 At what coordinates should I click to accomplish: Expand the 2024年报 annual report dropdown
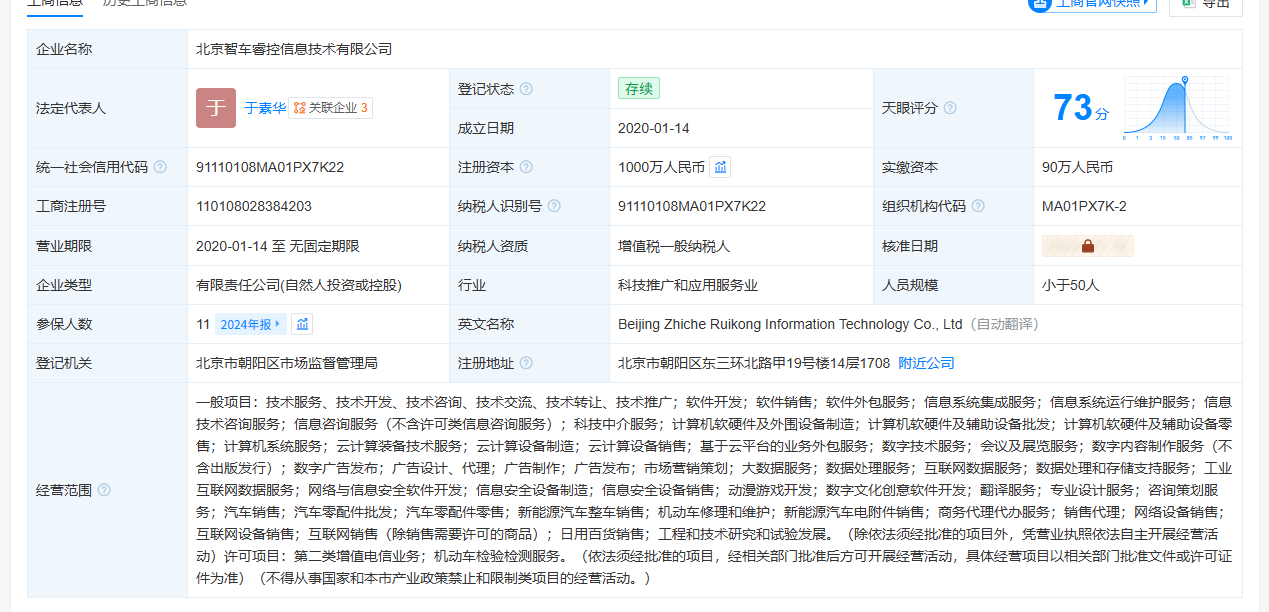click(250, 324)
